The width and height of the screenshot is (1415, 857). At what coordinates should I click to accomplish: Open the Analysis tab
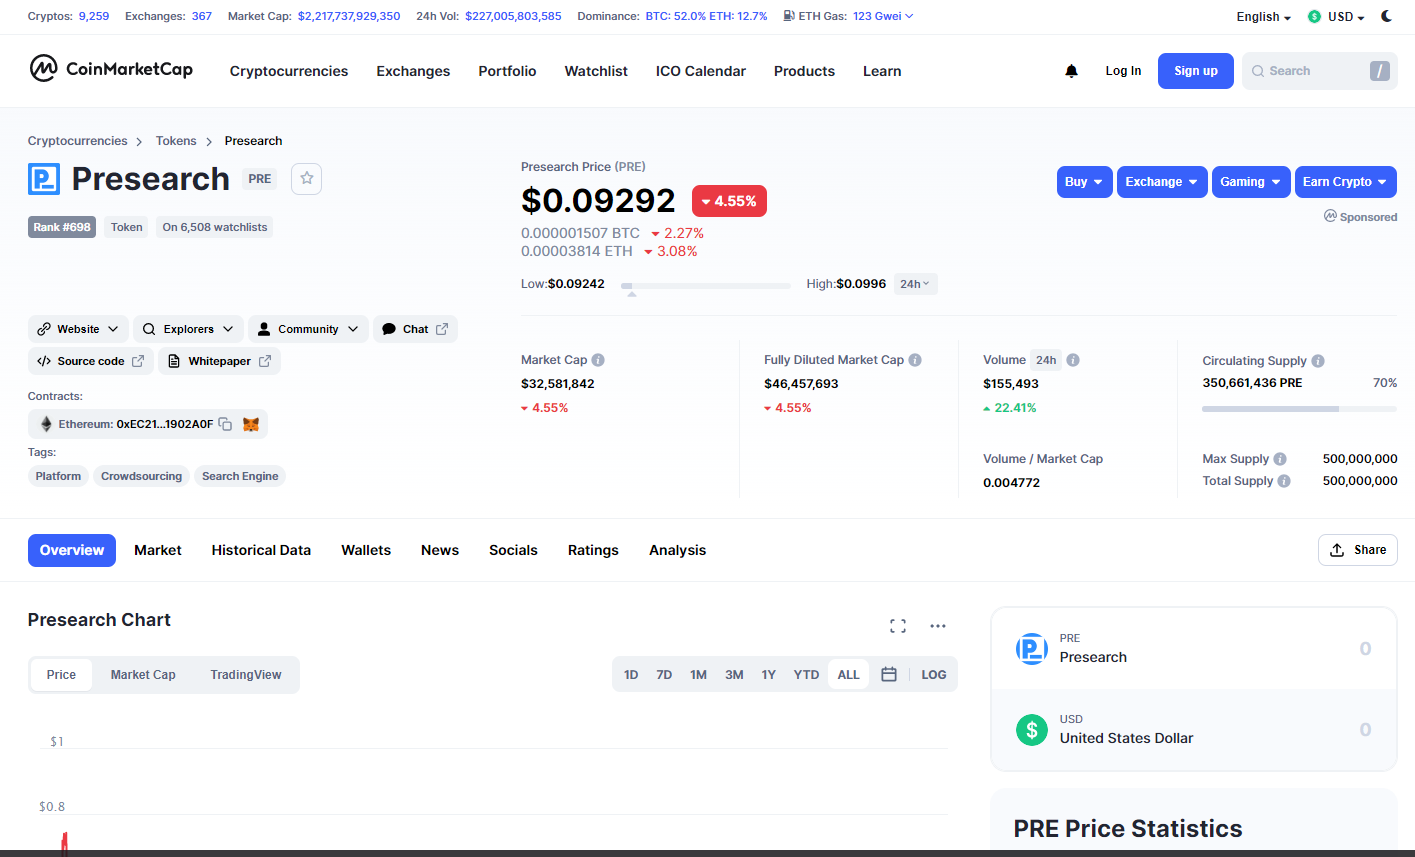677,550
